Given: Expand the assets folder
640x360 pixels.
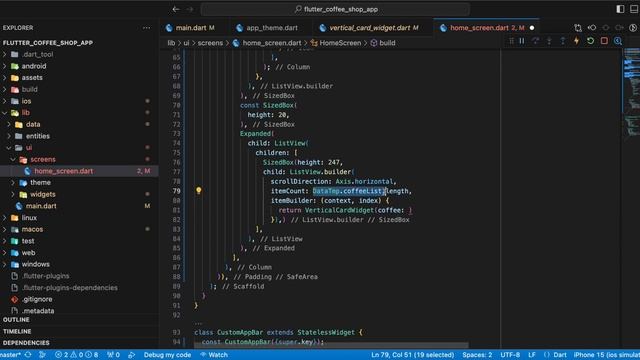Looking at the screenshot, I should click(x=32, y=78).
